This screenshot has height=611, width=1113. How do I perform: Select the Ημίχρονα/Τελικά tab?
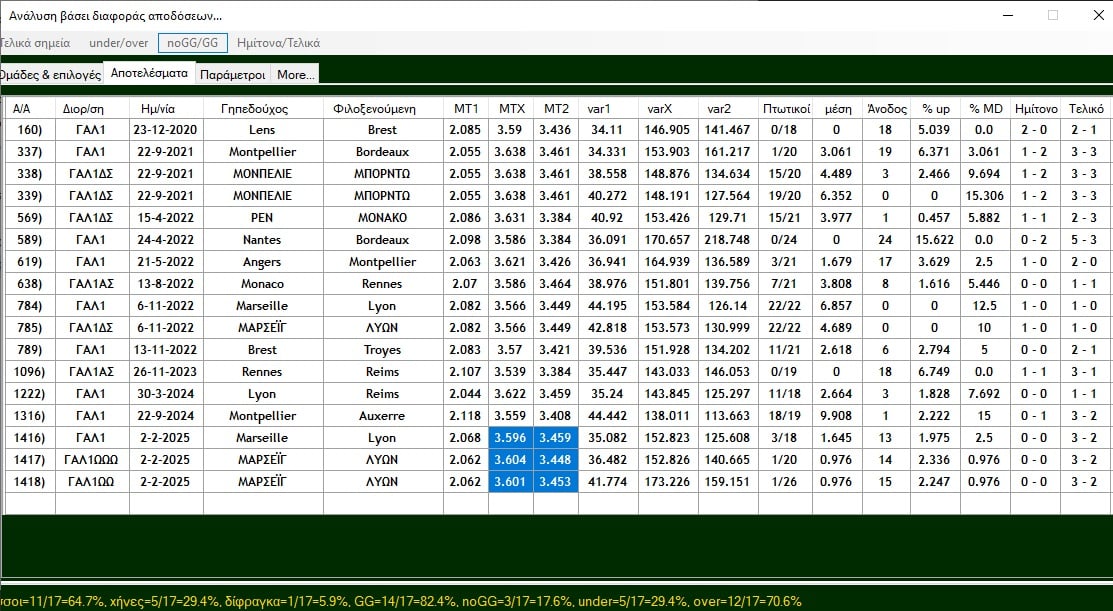pyautogui.click(x=277, y=43)
